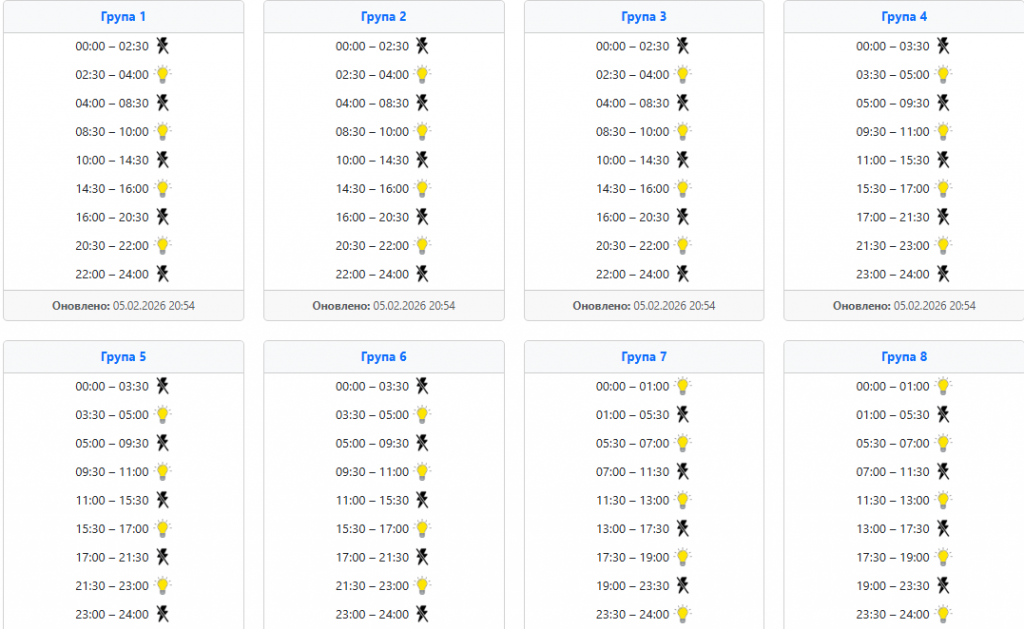Click the 23:30 – 24:00 time slot in Група 8
The width and height of the screenshot is (1024, 629).
[x=892, y=614]
